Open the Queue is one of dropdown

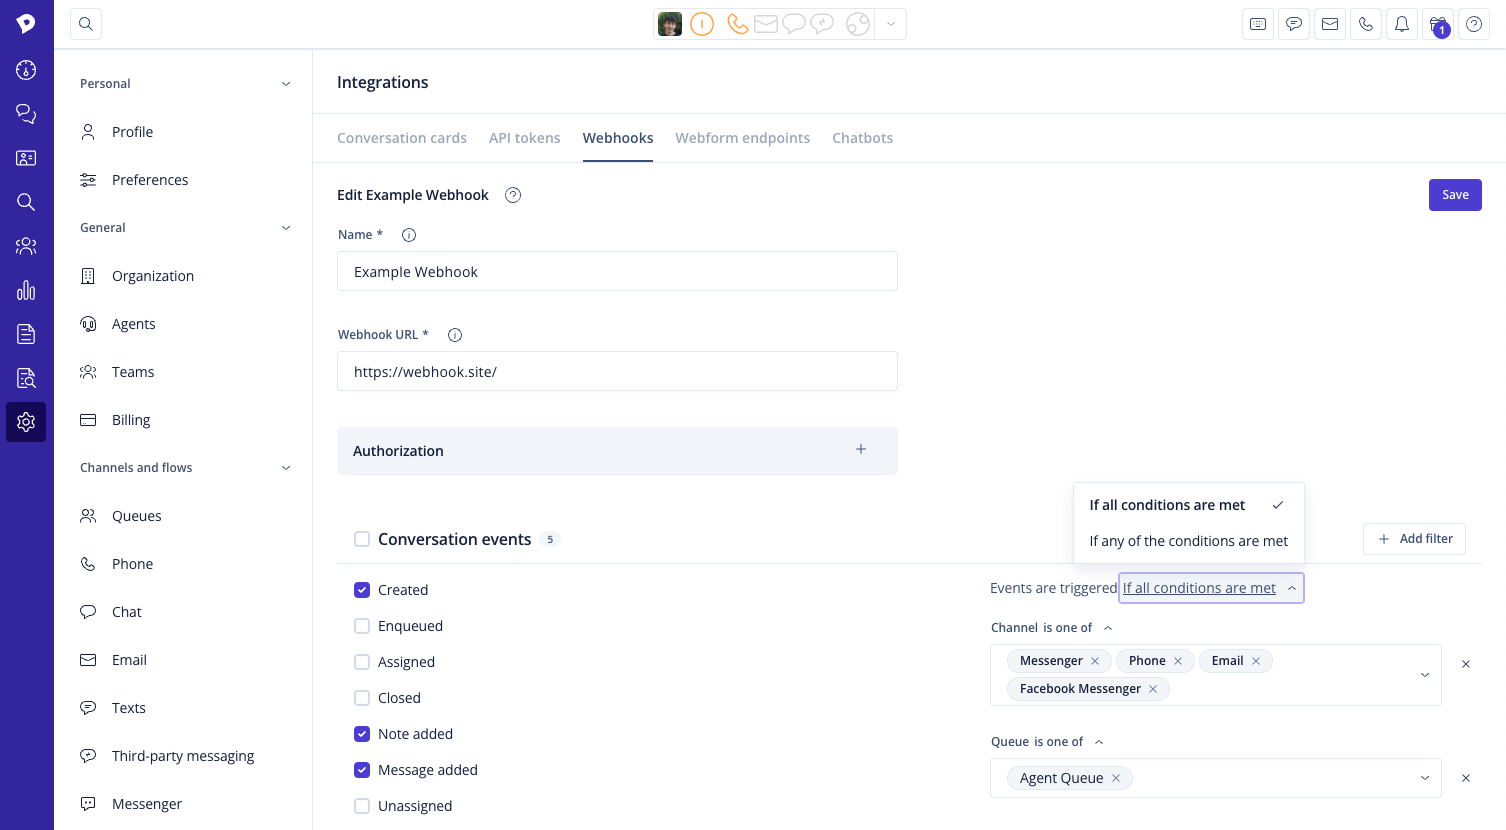pos(1424,778)
